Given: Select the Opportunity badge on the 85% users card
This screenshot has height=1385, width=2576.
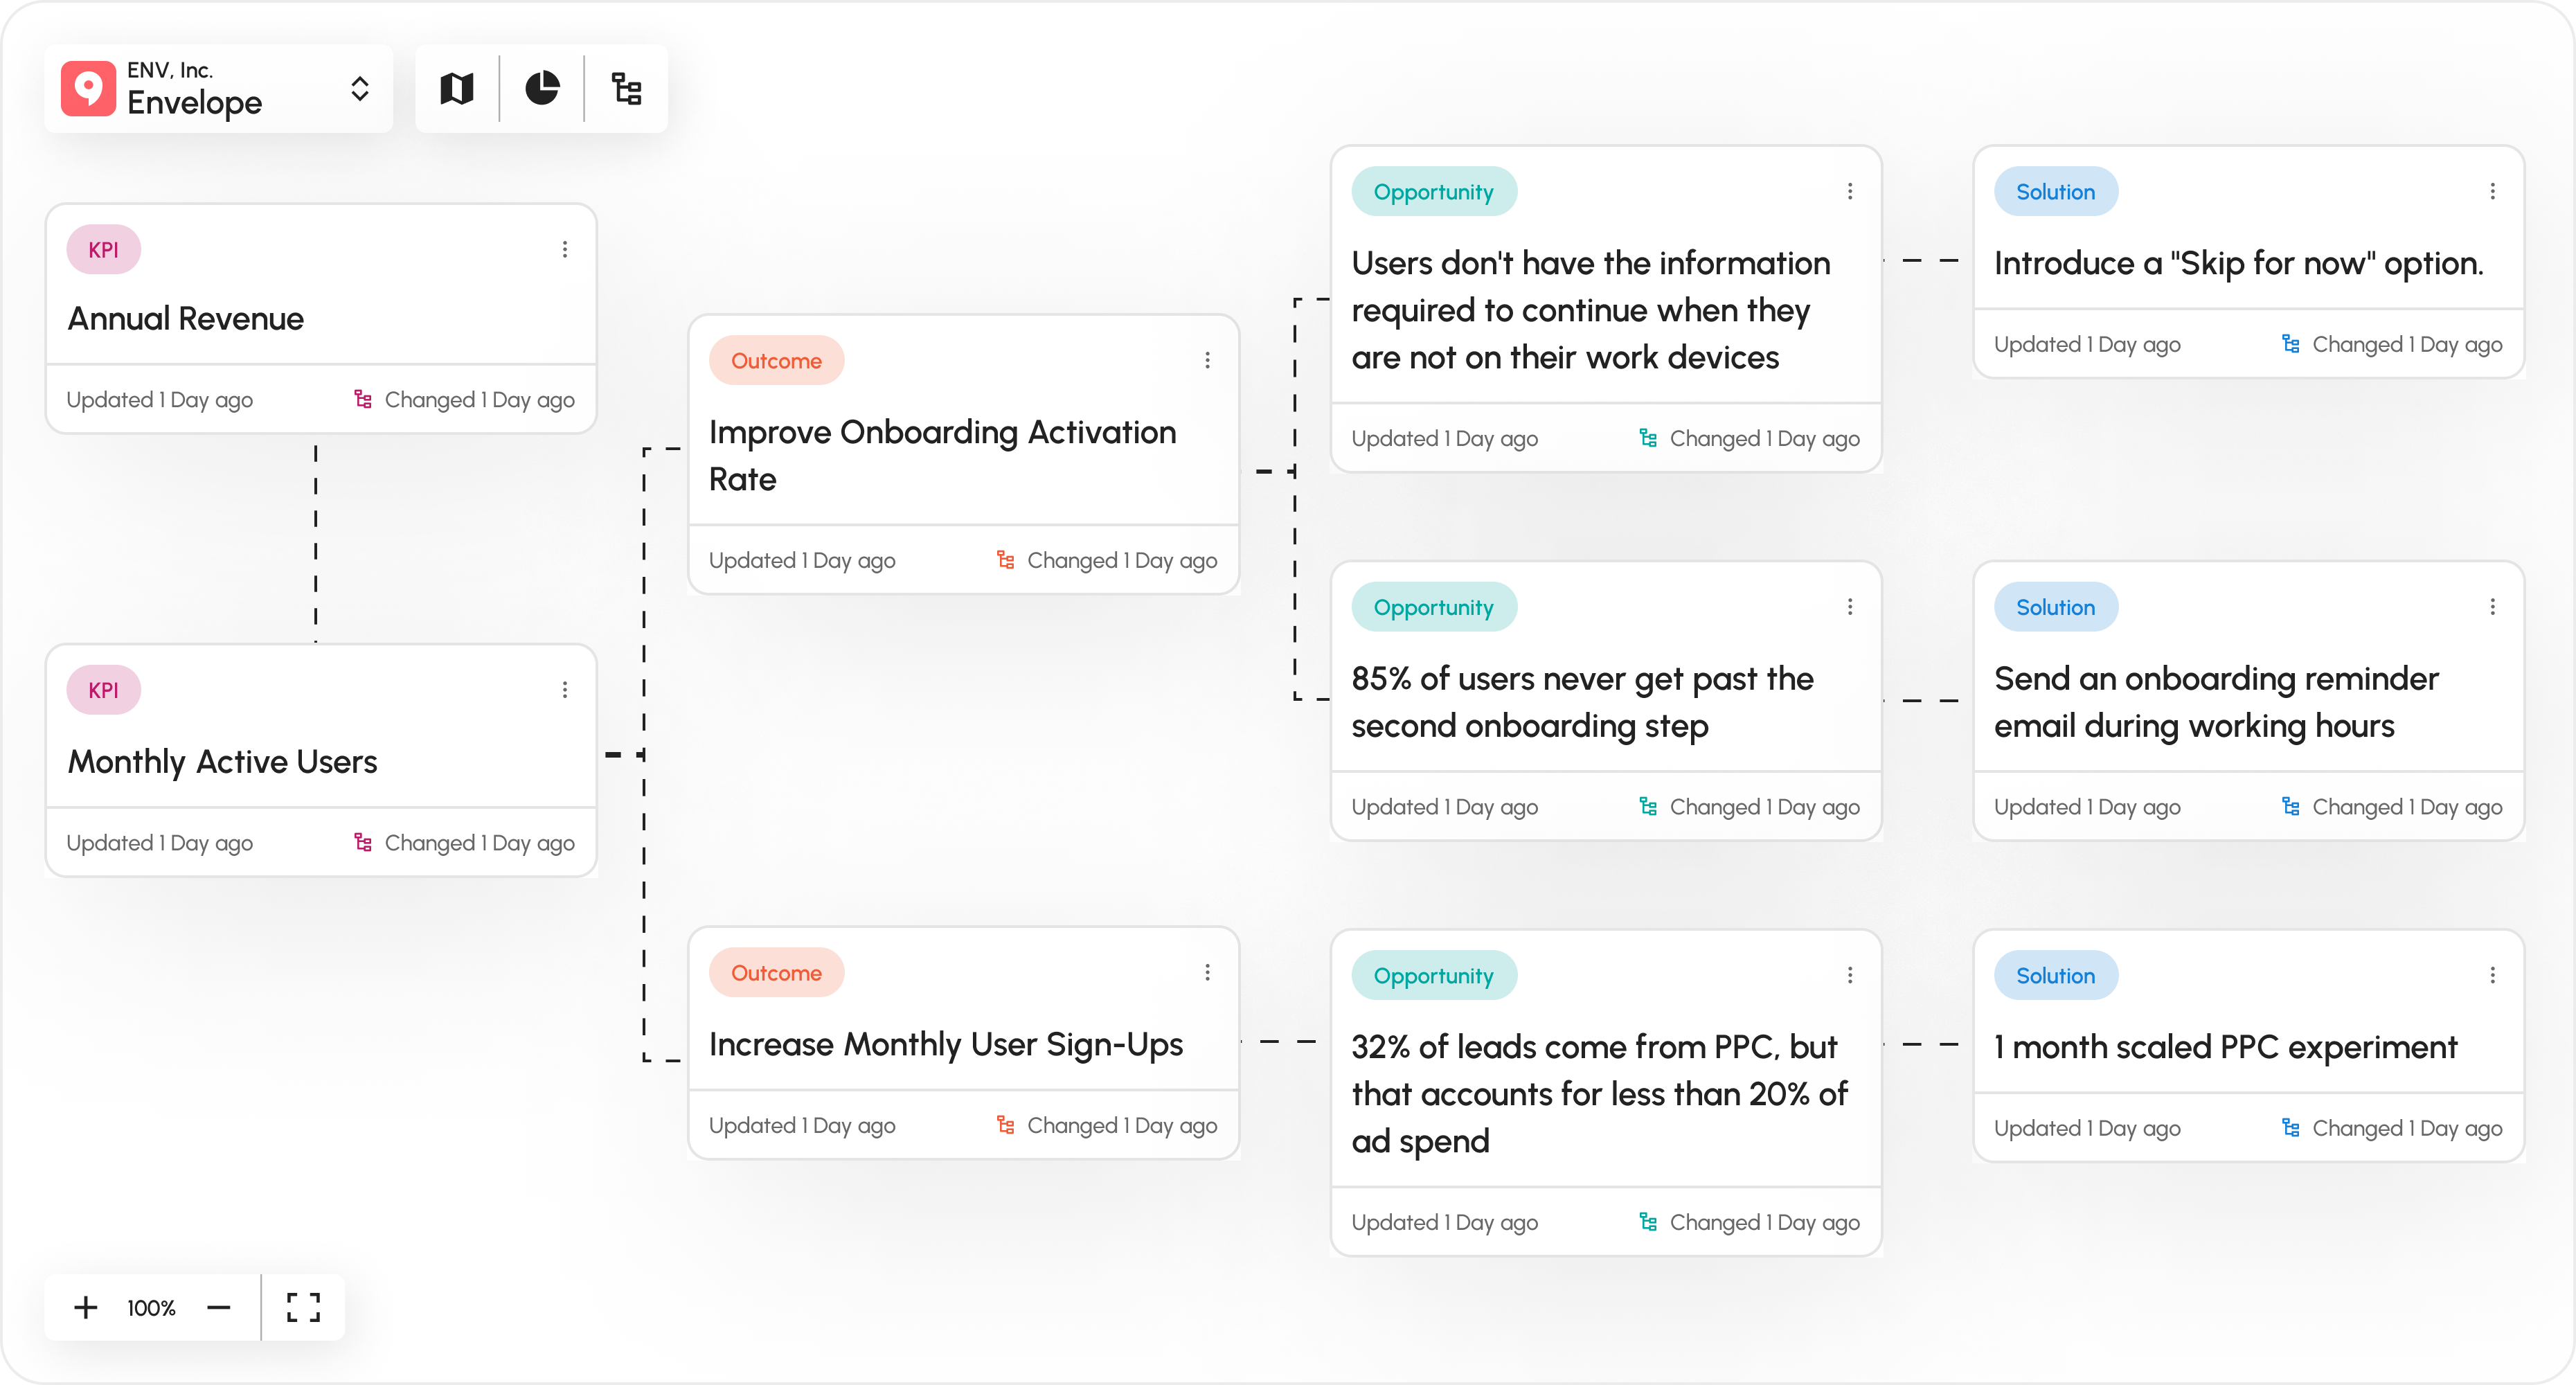Looking at the screenshot, I should [1433, 606].
